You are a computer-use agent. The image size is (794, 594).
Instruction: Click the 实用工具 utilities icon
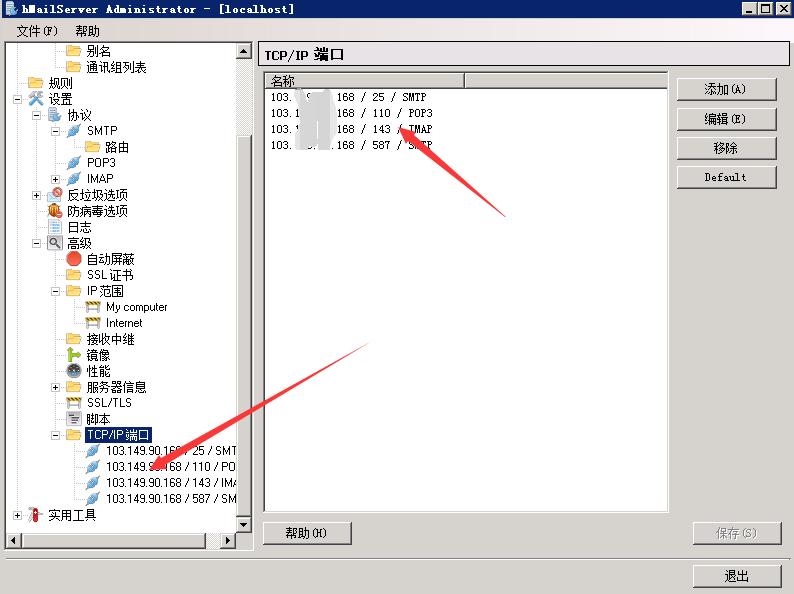[x=35, y=515]
